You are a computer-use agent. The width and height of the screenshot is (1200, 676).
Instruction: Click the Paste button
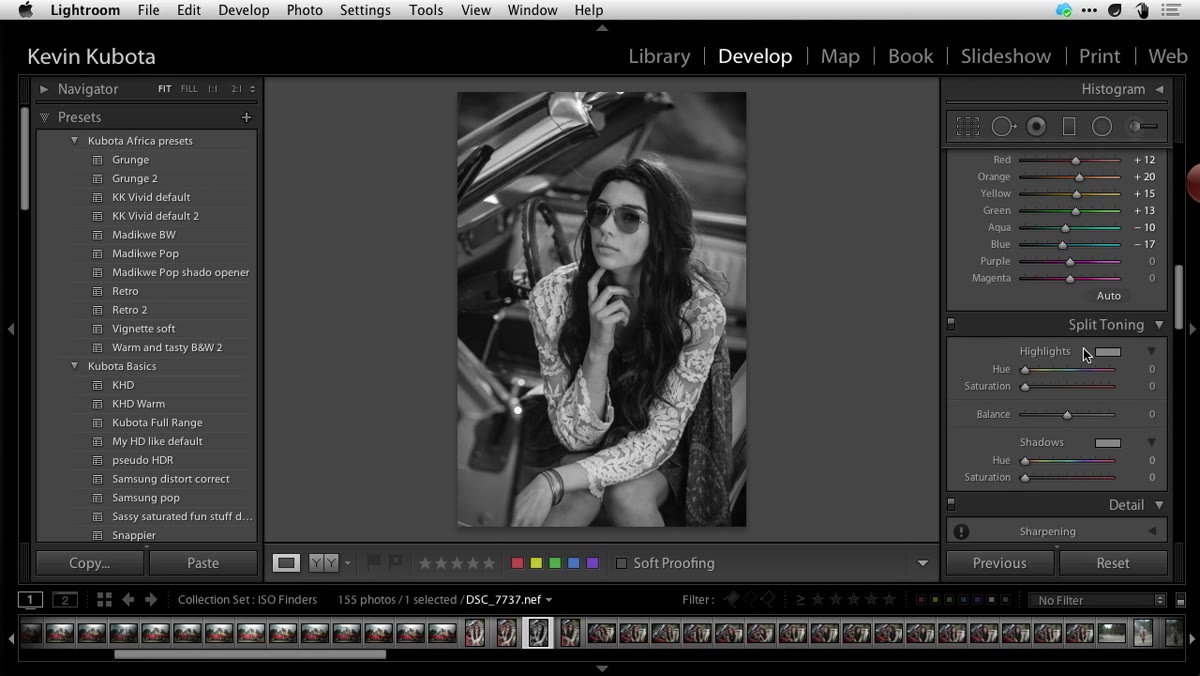[203, 563]
